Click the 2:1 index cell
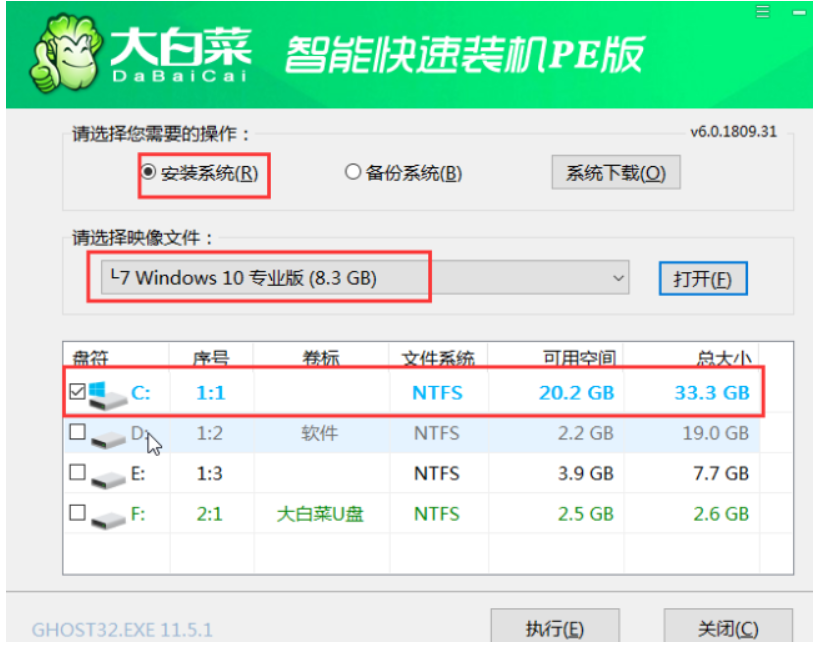The width and height of the screenshot is (818, 669). point(210,514)
